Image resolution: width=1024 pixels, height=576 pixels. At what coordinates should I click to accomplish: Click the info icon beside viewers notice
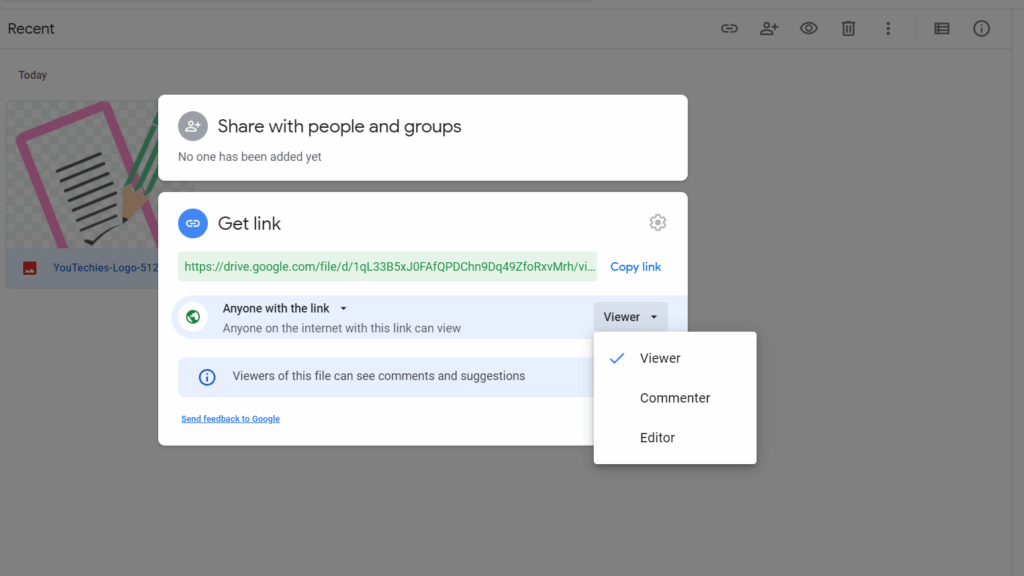click(x=207, y=377)
